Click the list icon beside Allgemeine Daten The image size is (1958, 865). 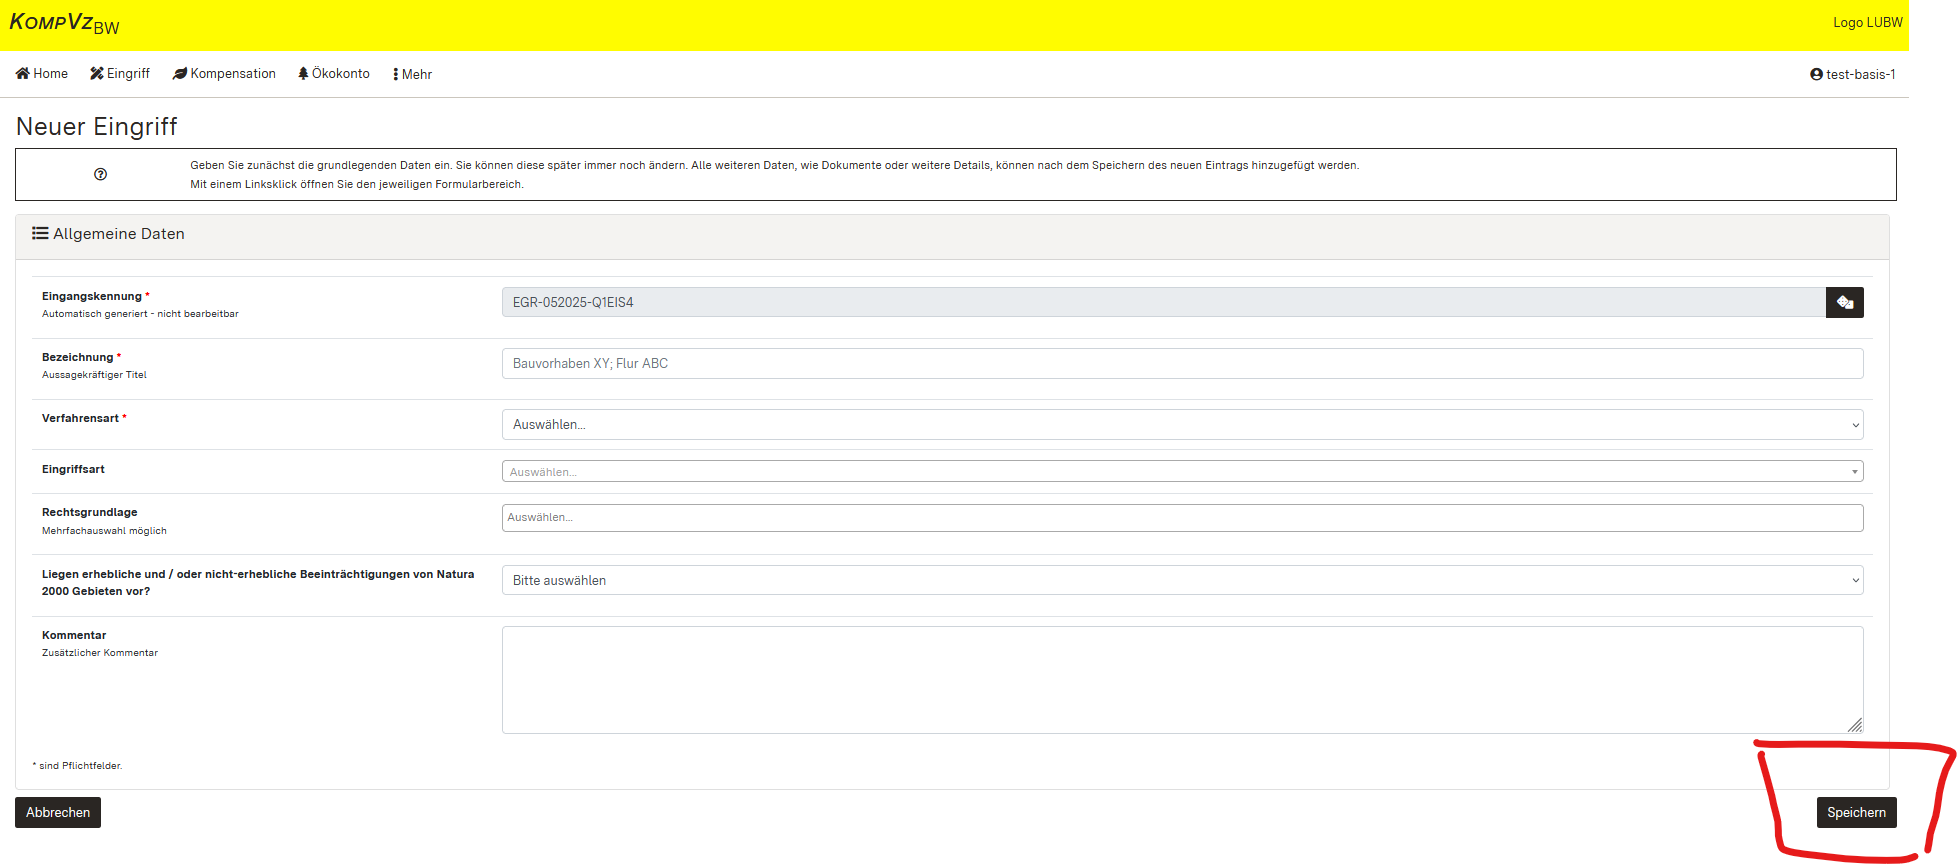(x=40, y=233)
